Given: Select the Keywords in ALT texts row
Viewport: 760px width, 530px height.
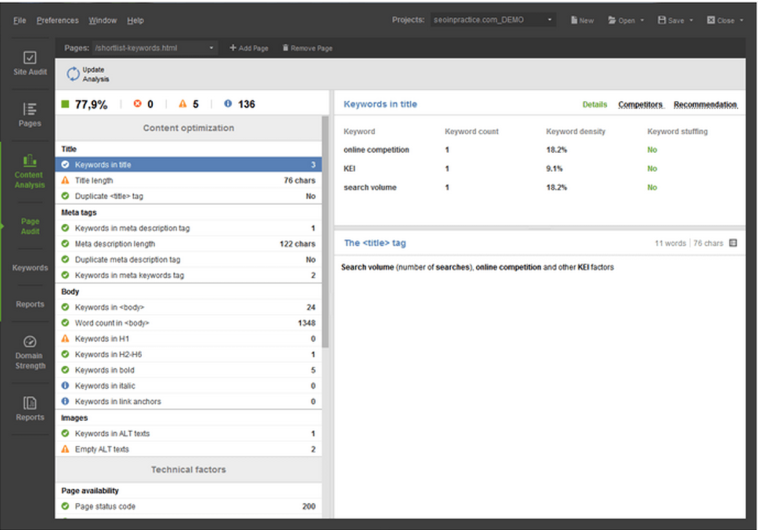Looking at the screenshot, I should (189, 433).
